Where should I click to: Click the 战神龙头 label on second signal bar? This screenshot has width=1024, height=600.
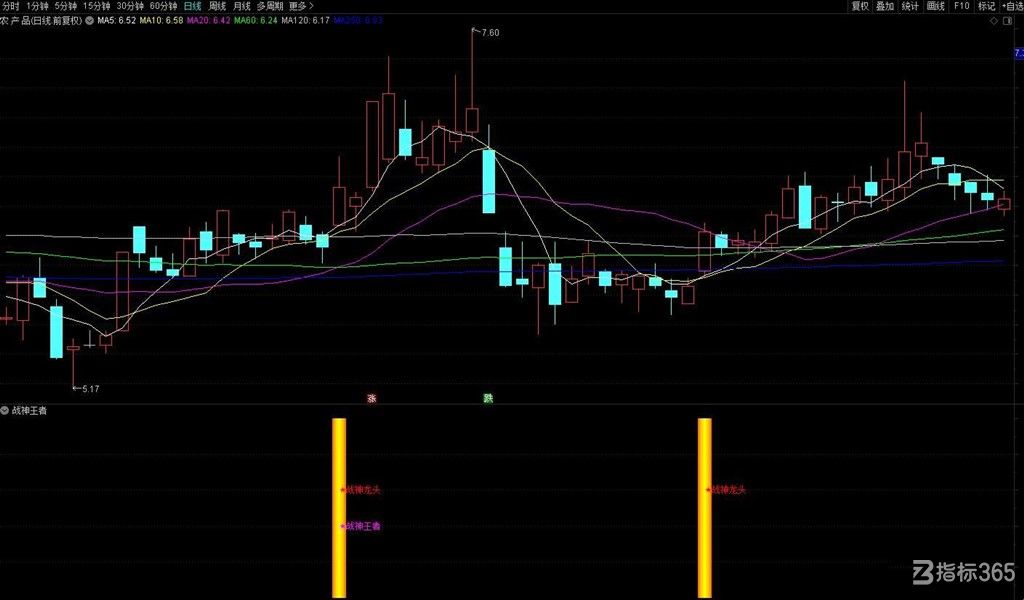727,490
